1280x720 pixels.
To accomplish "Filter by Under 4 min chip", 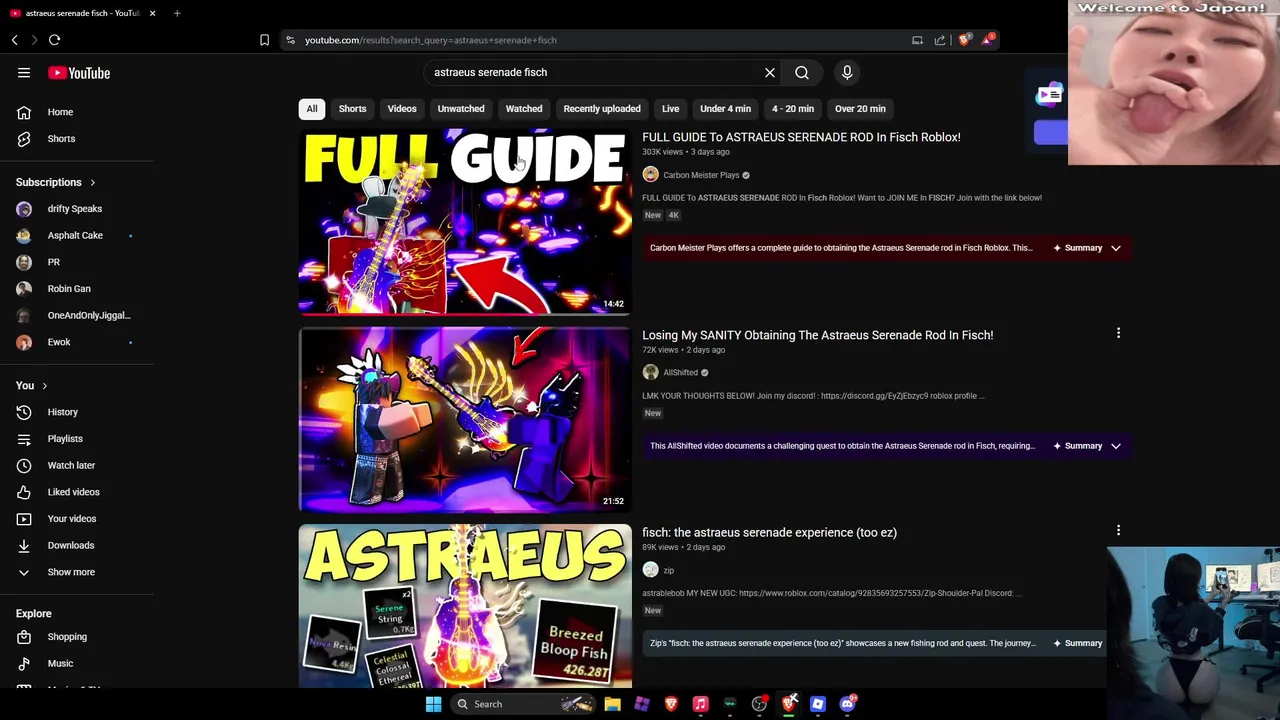I will (725, 109).
